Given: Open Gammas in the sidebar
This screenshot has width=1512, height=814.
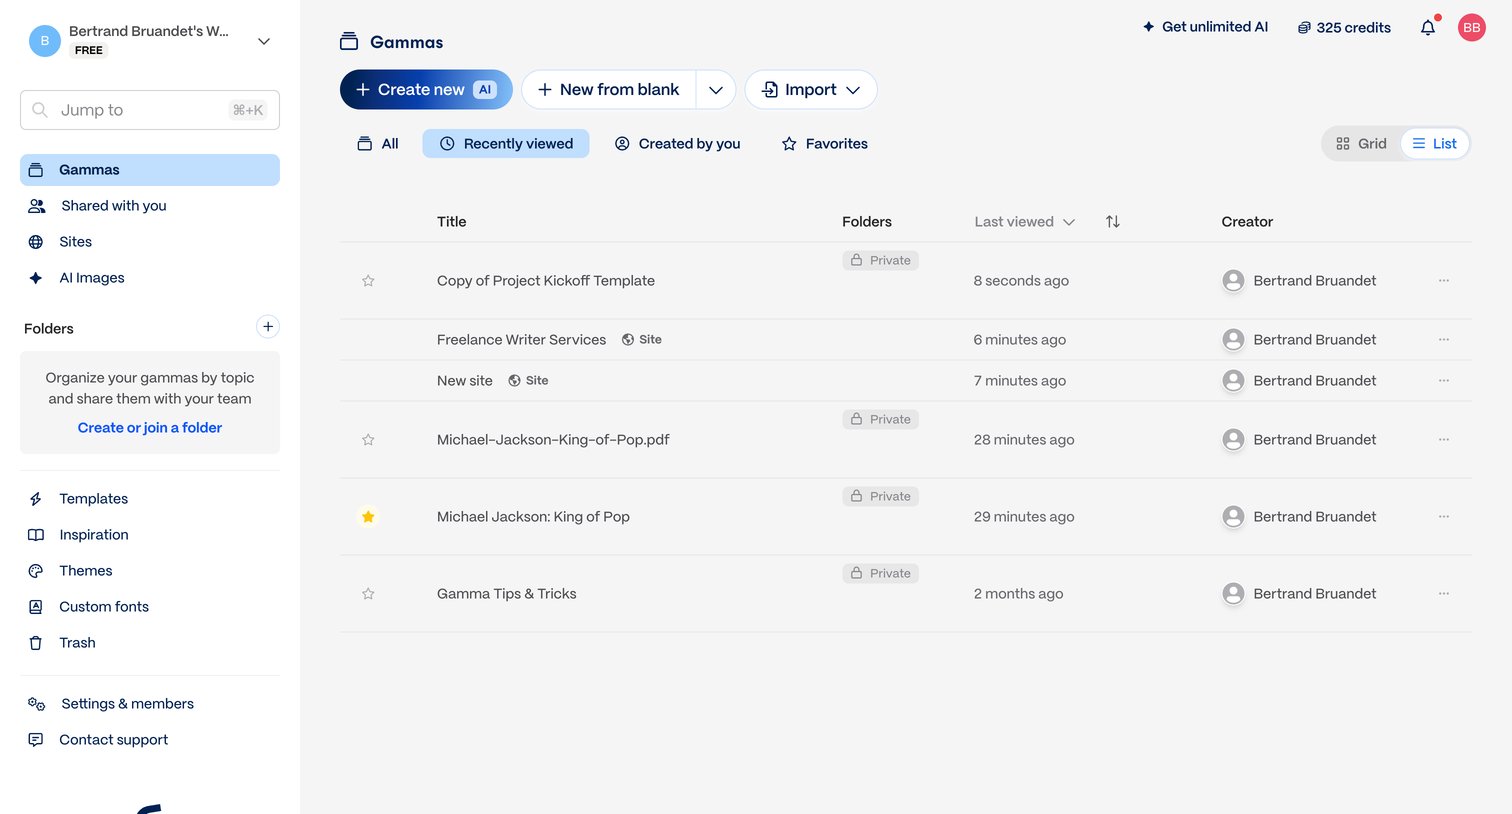Looking at the screenshot, I should tap(150, 170).
